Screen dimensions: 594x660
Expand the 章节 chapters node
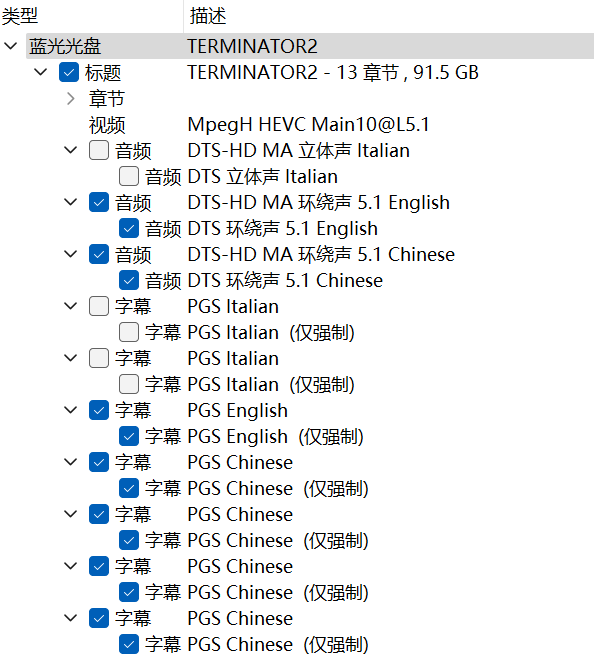click(x=71, y=98)
